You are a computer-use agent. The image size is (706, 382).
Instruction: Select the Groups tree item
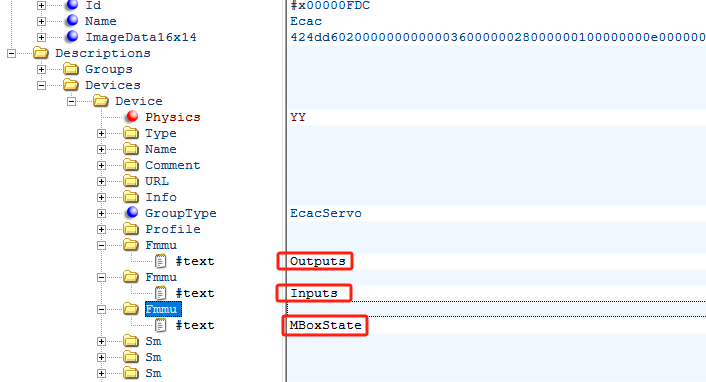(109, 69)
